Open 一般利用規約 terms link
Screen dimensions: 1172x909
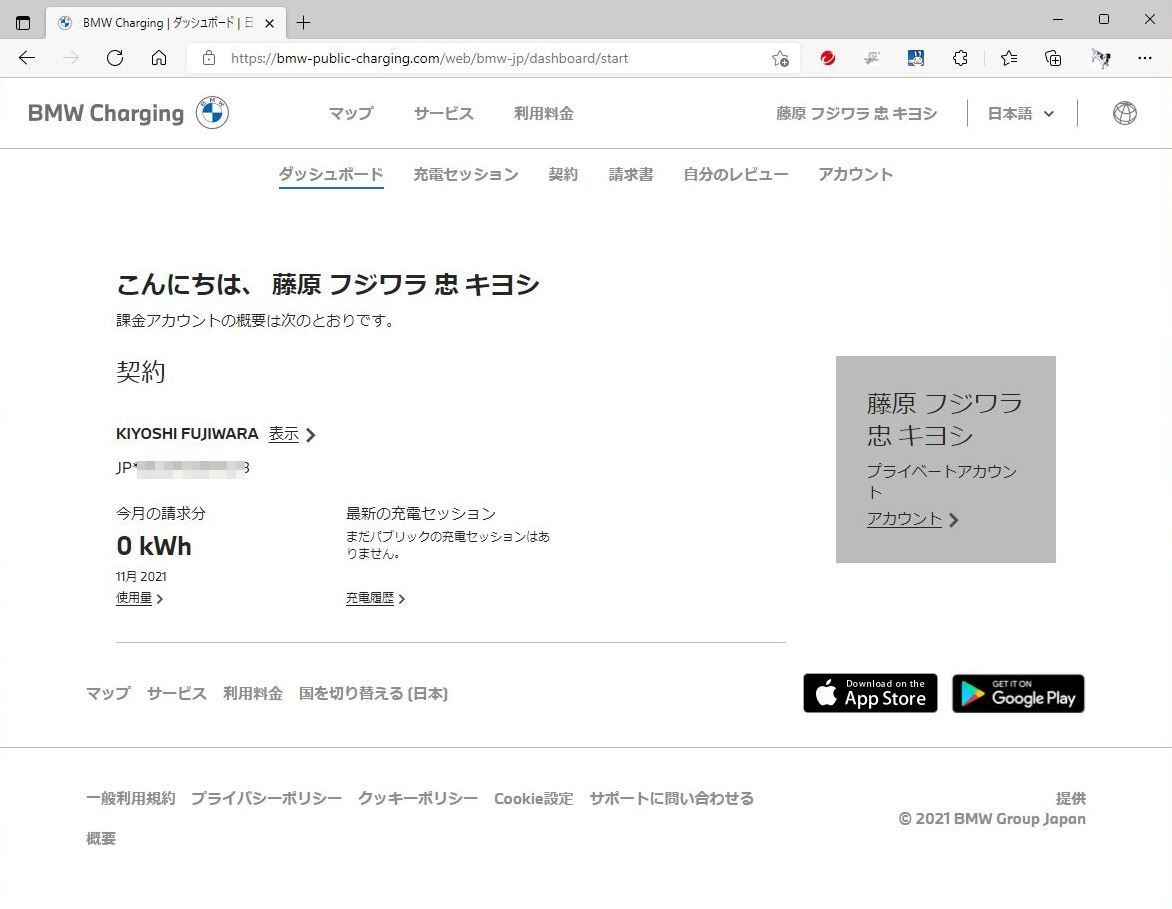131,798
